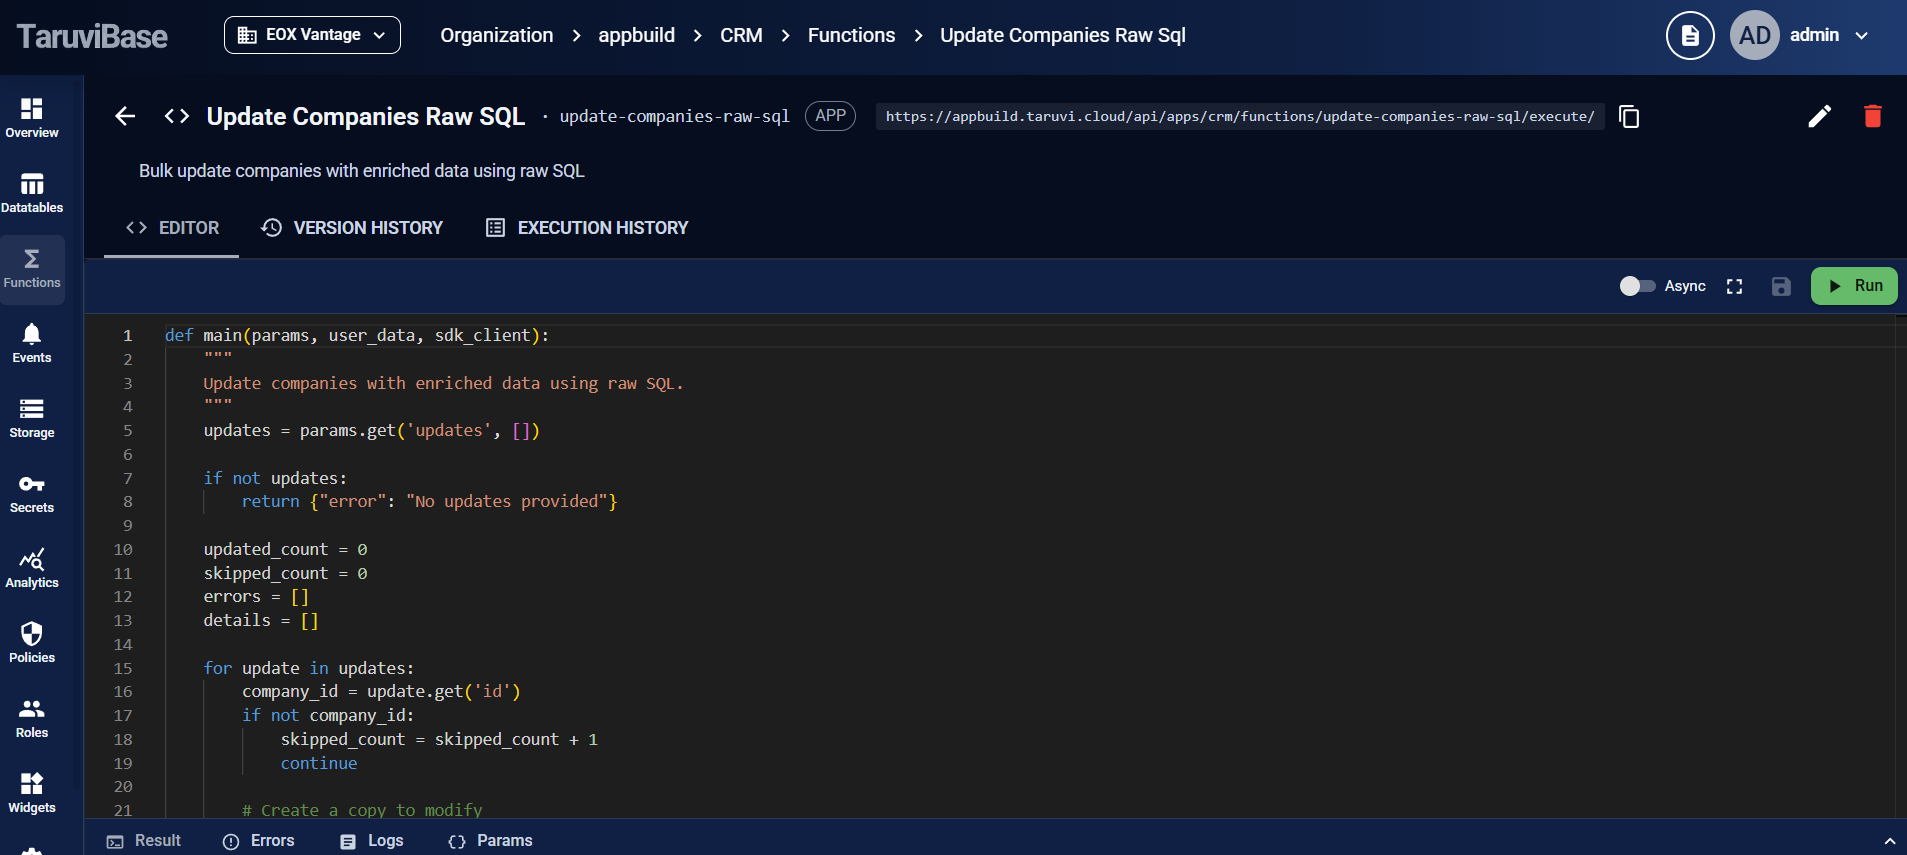Viewport: 1907px width, 855px height.
Task: Click line number 10 in gutter
Action: 123,549
